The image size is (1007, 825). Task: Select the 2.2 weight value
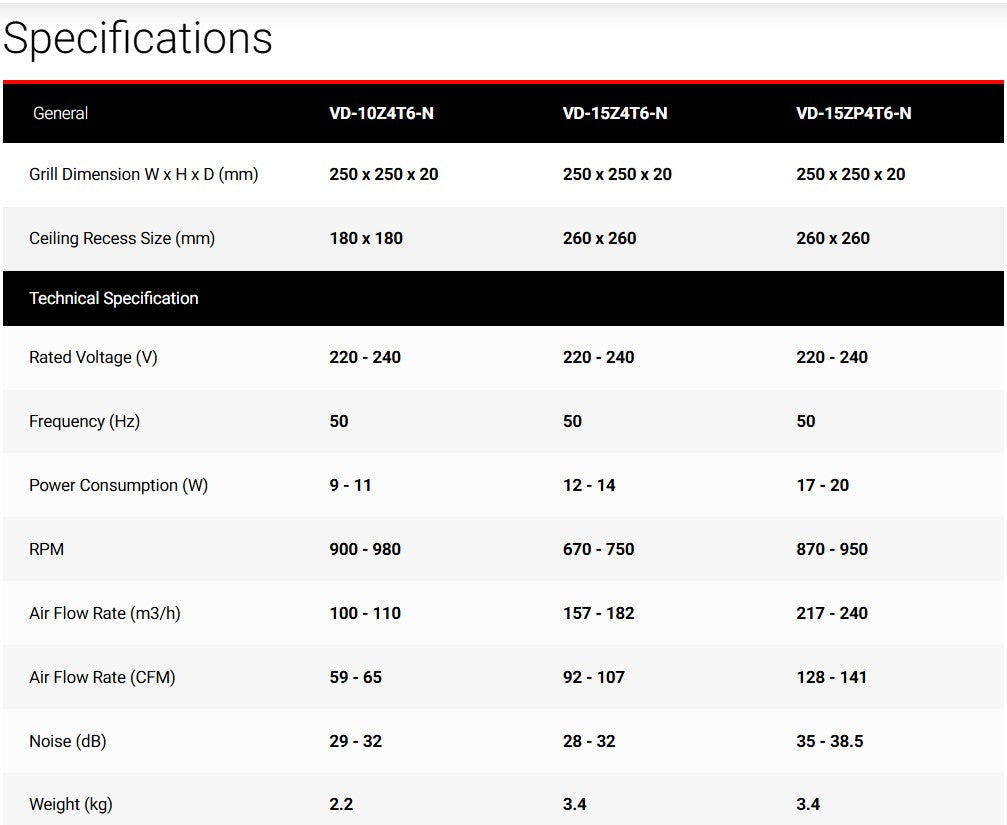pyautogui.click(x=341, y=804)
